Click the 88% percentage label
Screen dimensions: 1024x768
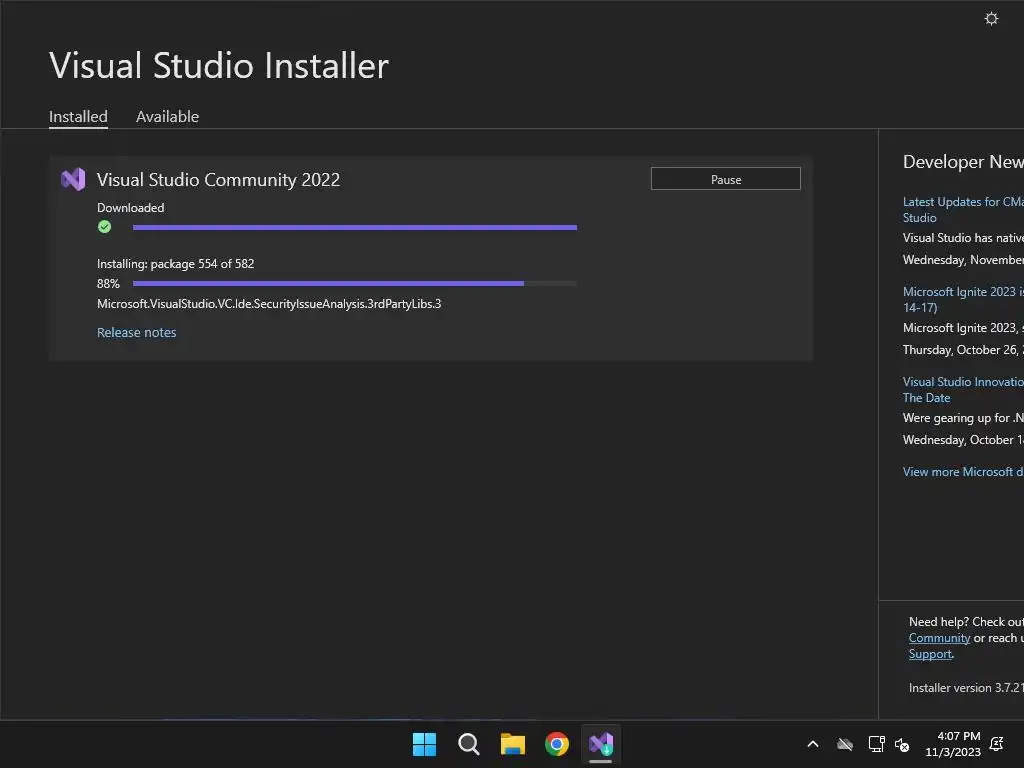[x=108, y=283]
